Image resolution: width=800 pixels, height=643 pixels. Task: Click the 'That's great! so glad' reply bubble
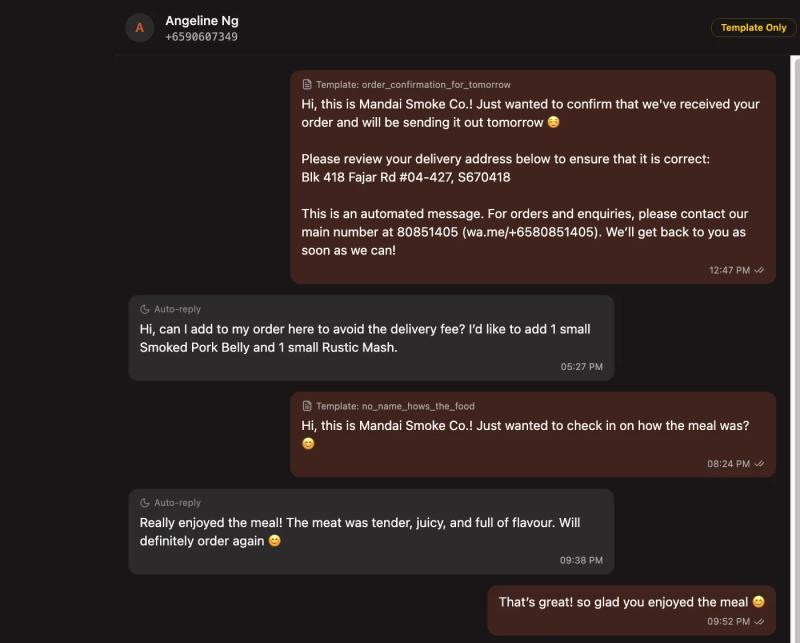pyautogui.click(x=632, y=610)
